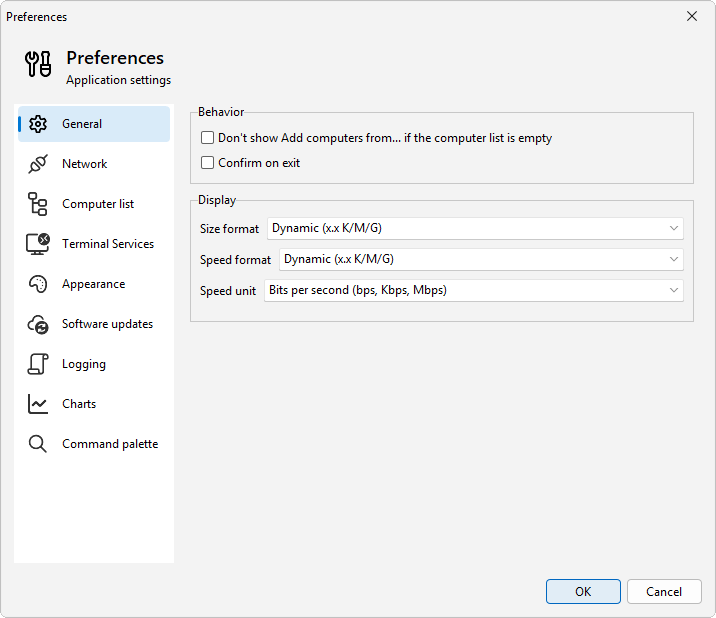Enable Don't show Add computers from checkbox

(x=207, y=137)
